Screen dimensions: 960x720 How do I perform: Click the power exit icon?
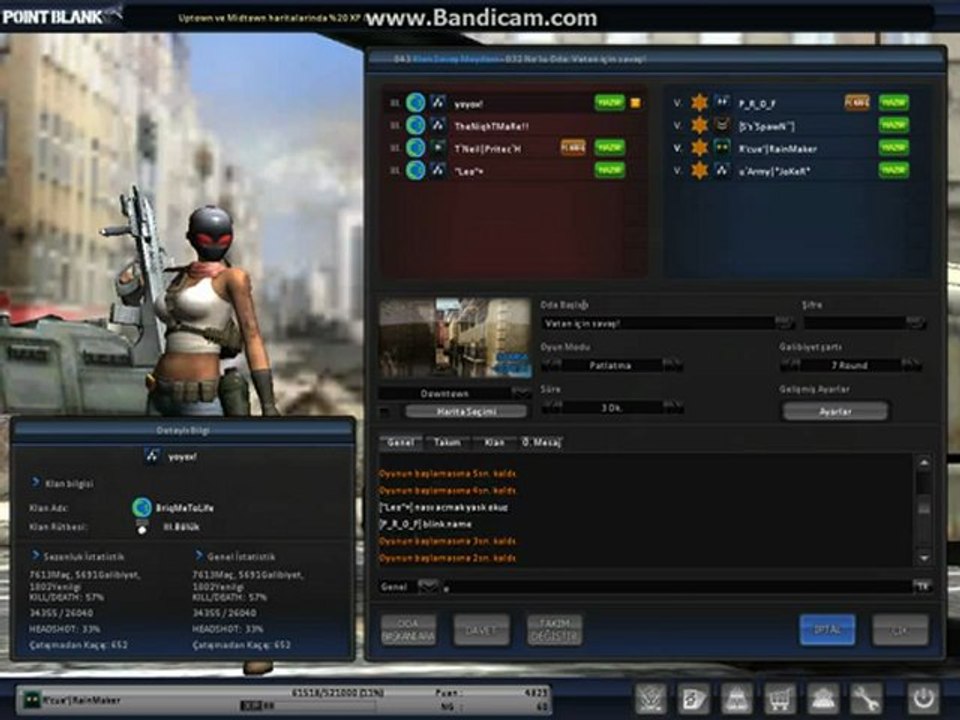pos(923,699)
